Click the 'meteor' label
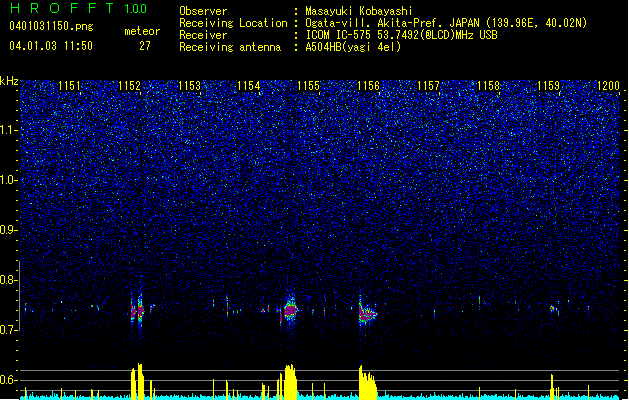 pos(142,31)
